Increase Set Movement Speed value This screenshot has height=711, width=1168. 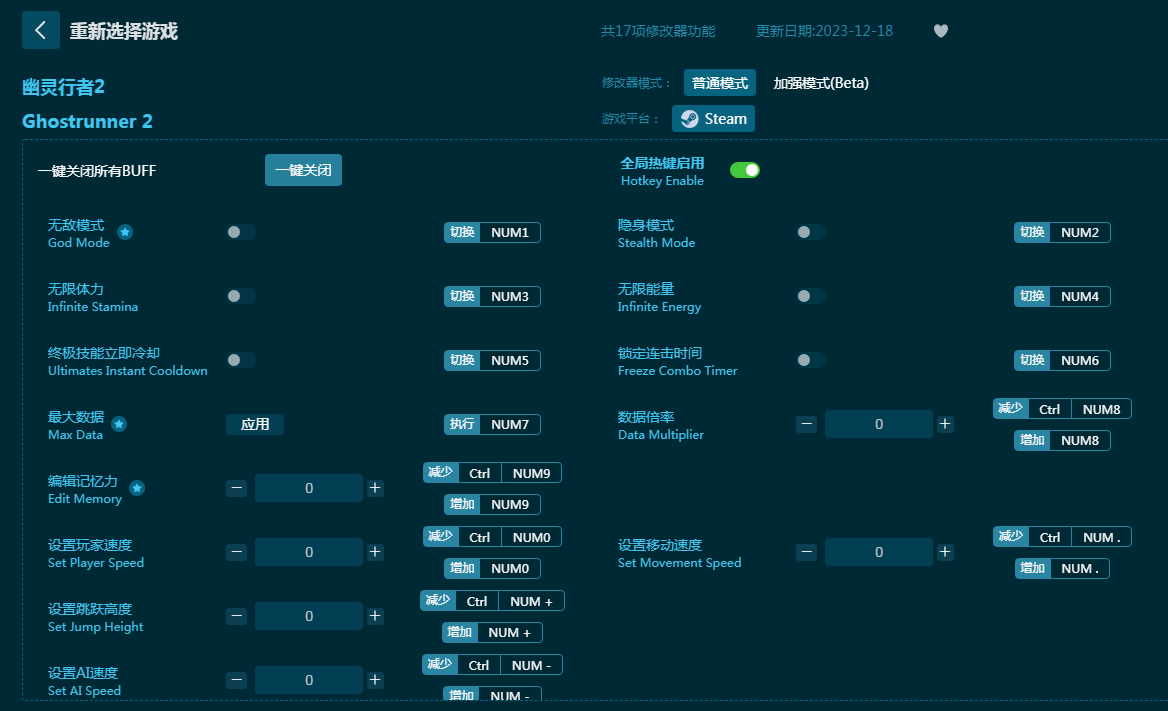point(945,552)
